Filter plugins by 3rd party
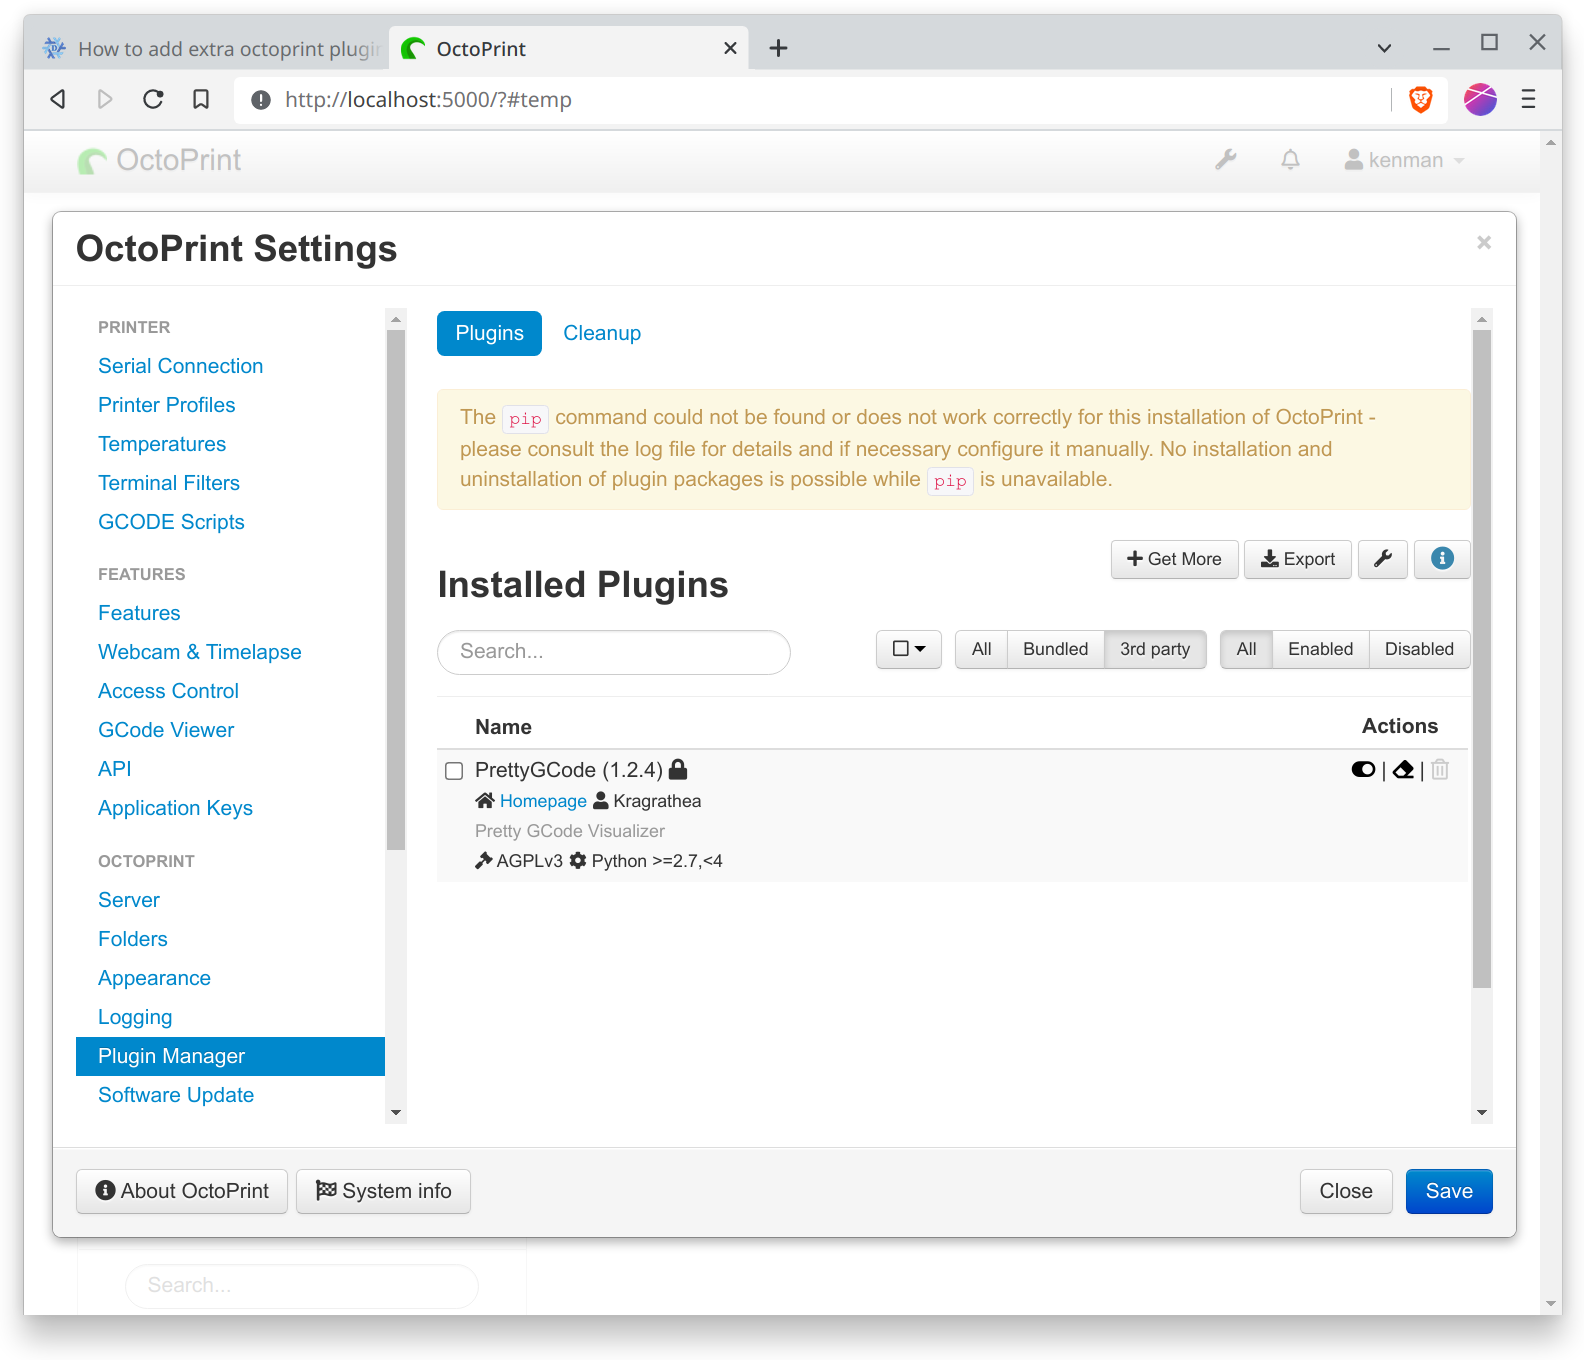1584x1360 pixels. [x=1155, y=649]
